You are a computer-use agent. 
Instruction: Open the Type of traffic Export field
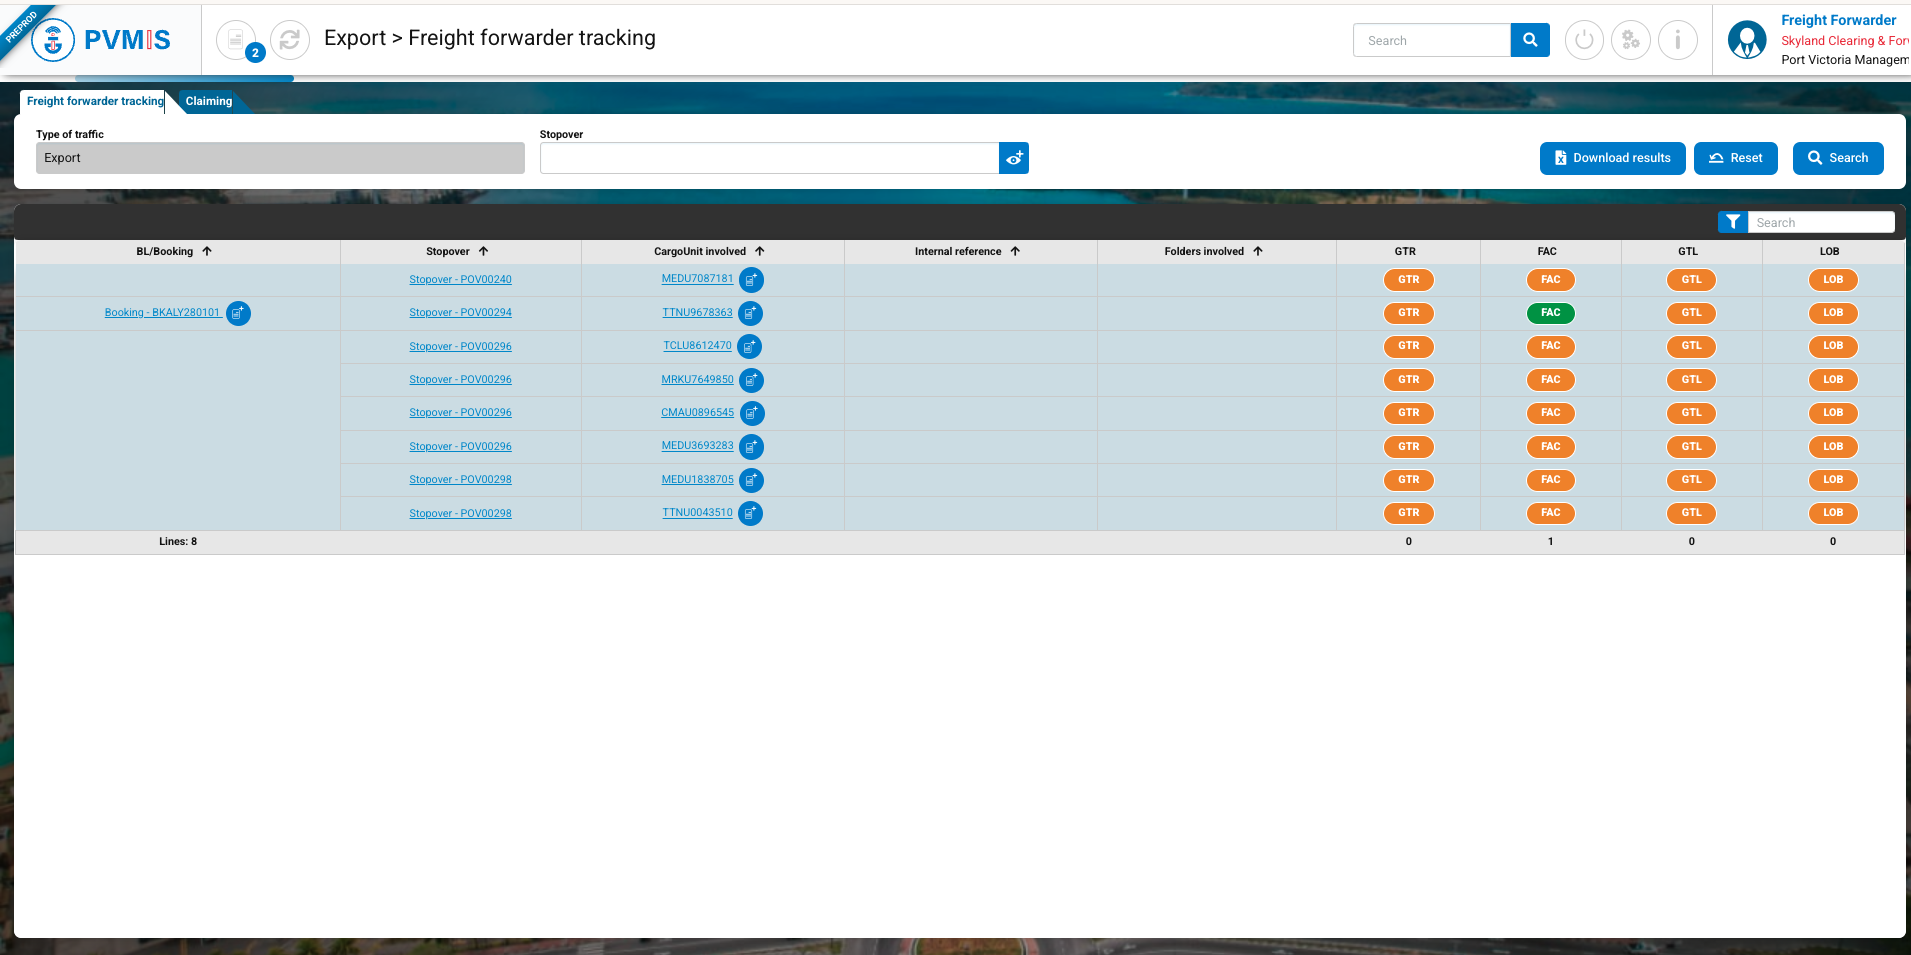pyautogui.click(x=280, y=158)
